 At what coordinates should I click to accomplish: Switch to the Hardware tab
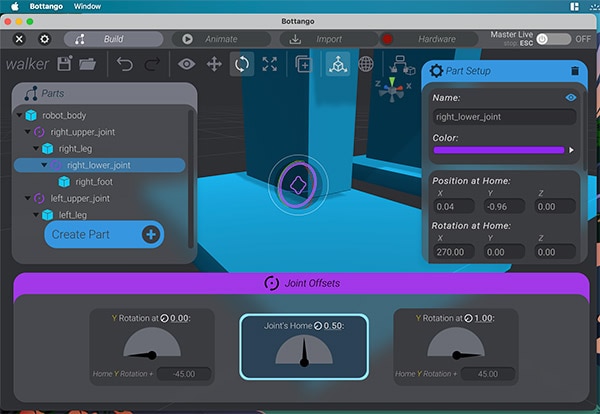click(x=425, y=39)
